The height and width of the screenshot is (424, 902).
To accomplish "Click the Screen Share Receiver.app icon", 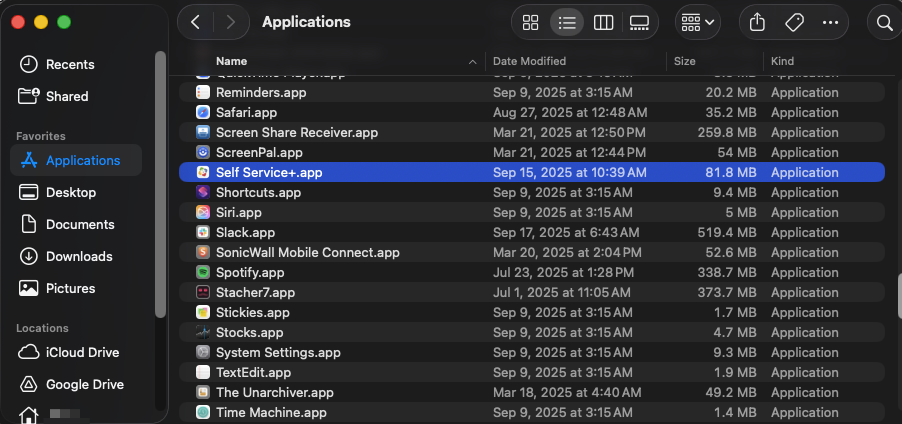I will pyautogui.click(x=202, y=132).
